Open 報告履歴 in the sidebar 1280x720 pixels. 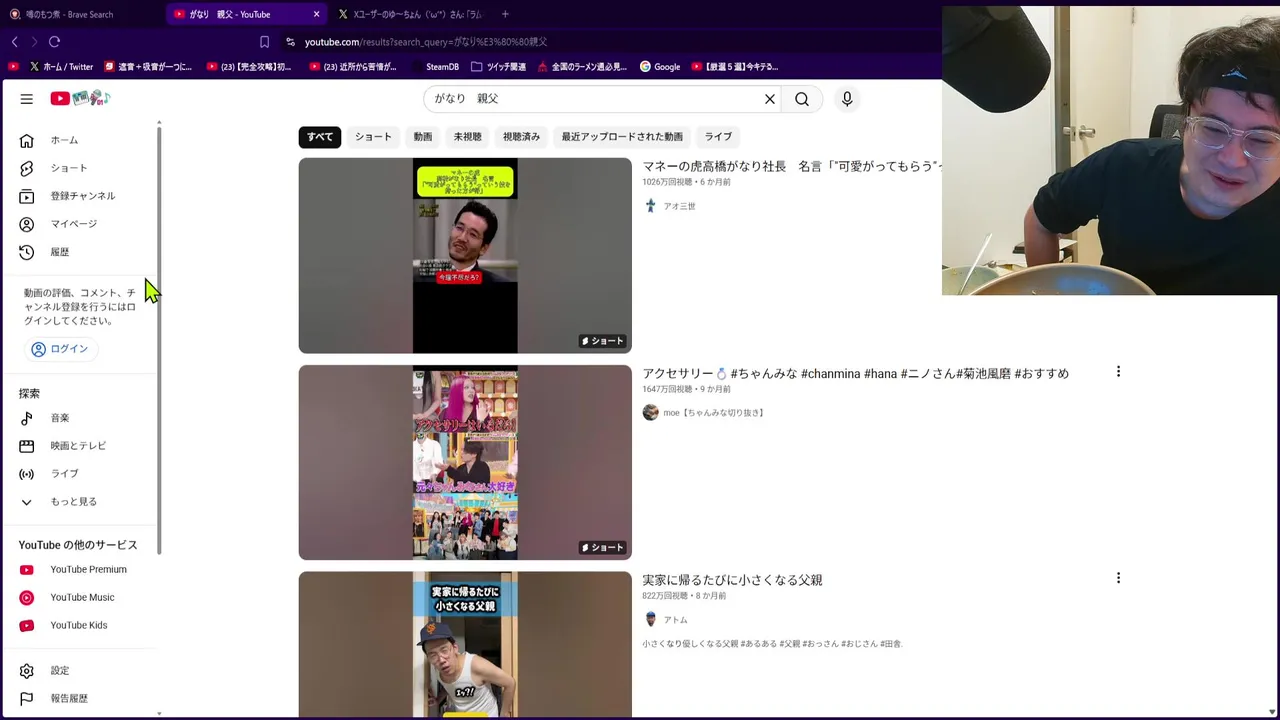click(x=81, y=699)
